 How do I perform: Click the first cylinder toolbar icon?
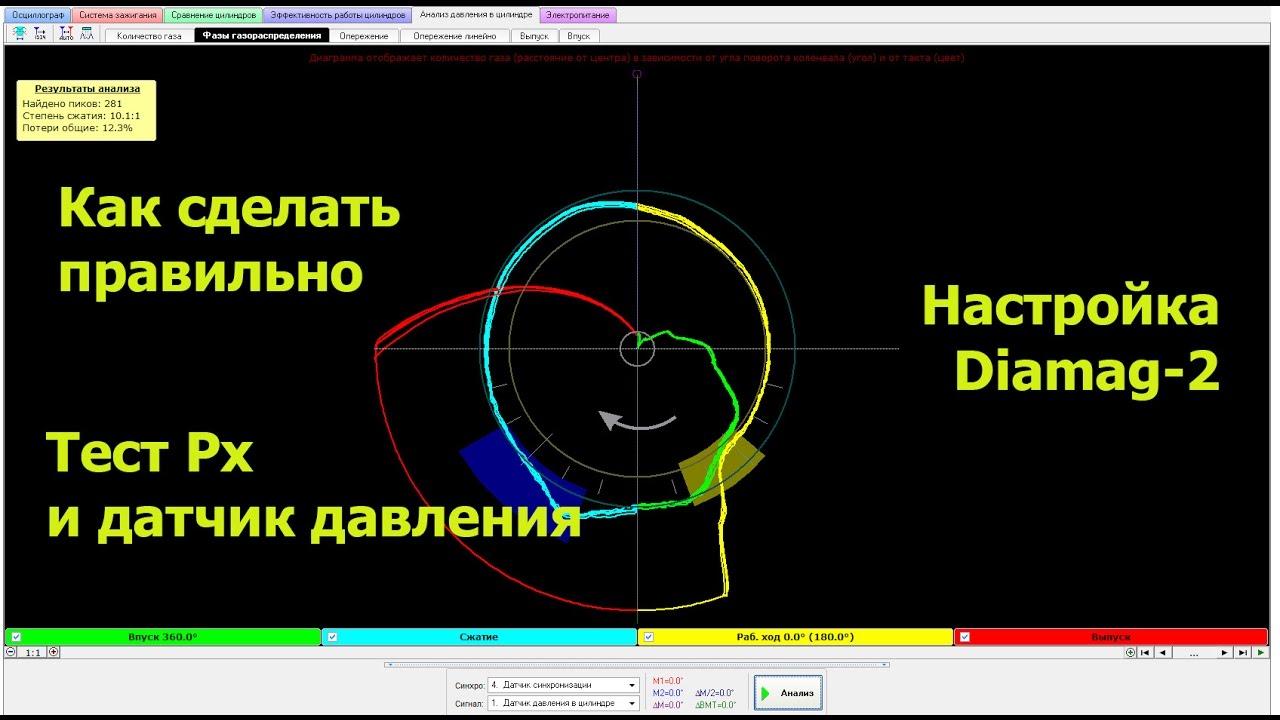(x=20, y=34)
